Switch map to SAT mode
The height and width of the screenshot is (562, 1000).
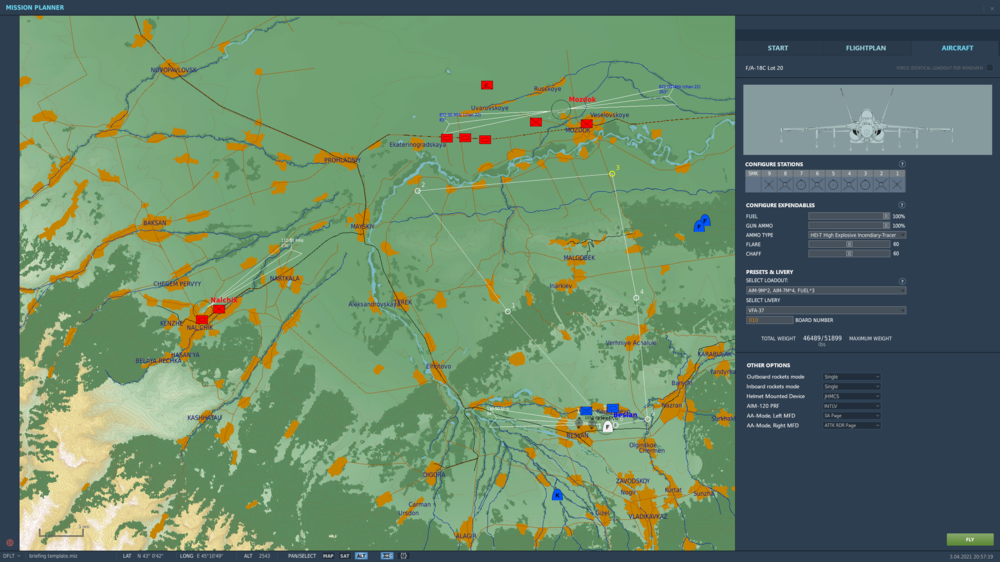[345, 555]
